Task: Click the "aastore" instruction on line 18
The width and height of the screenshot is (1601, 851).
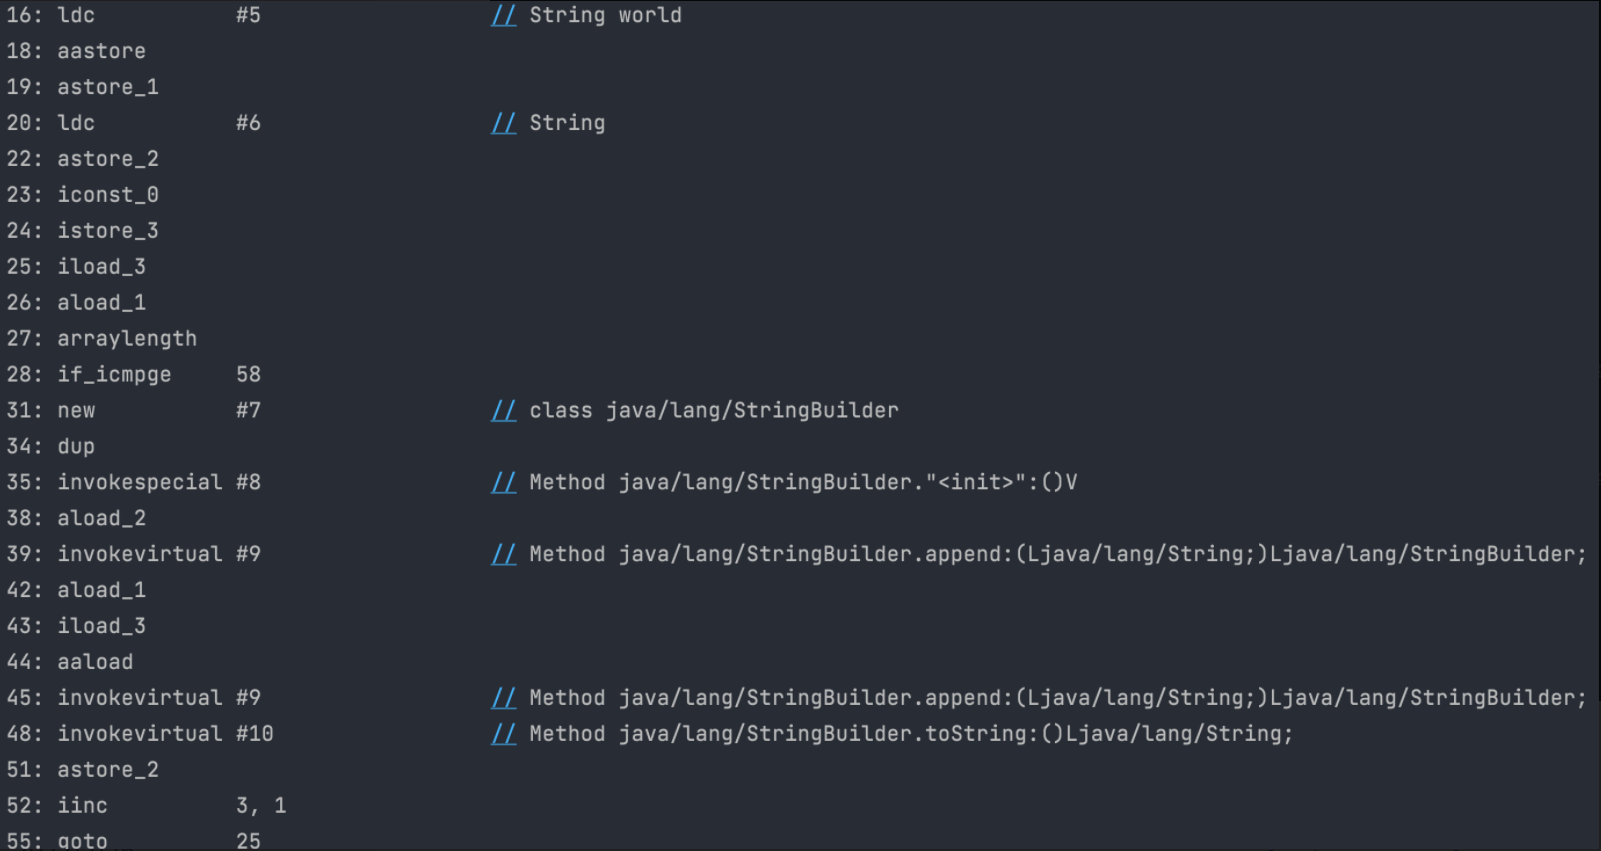Action: [101, 51]
